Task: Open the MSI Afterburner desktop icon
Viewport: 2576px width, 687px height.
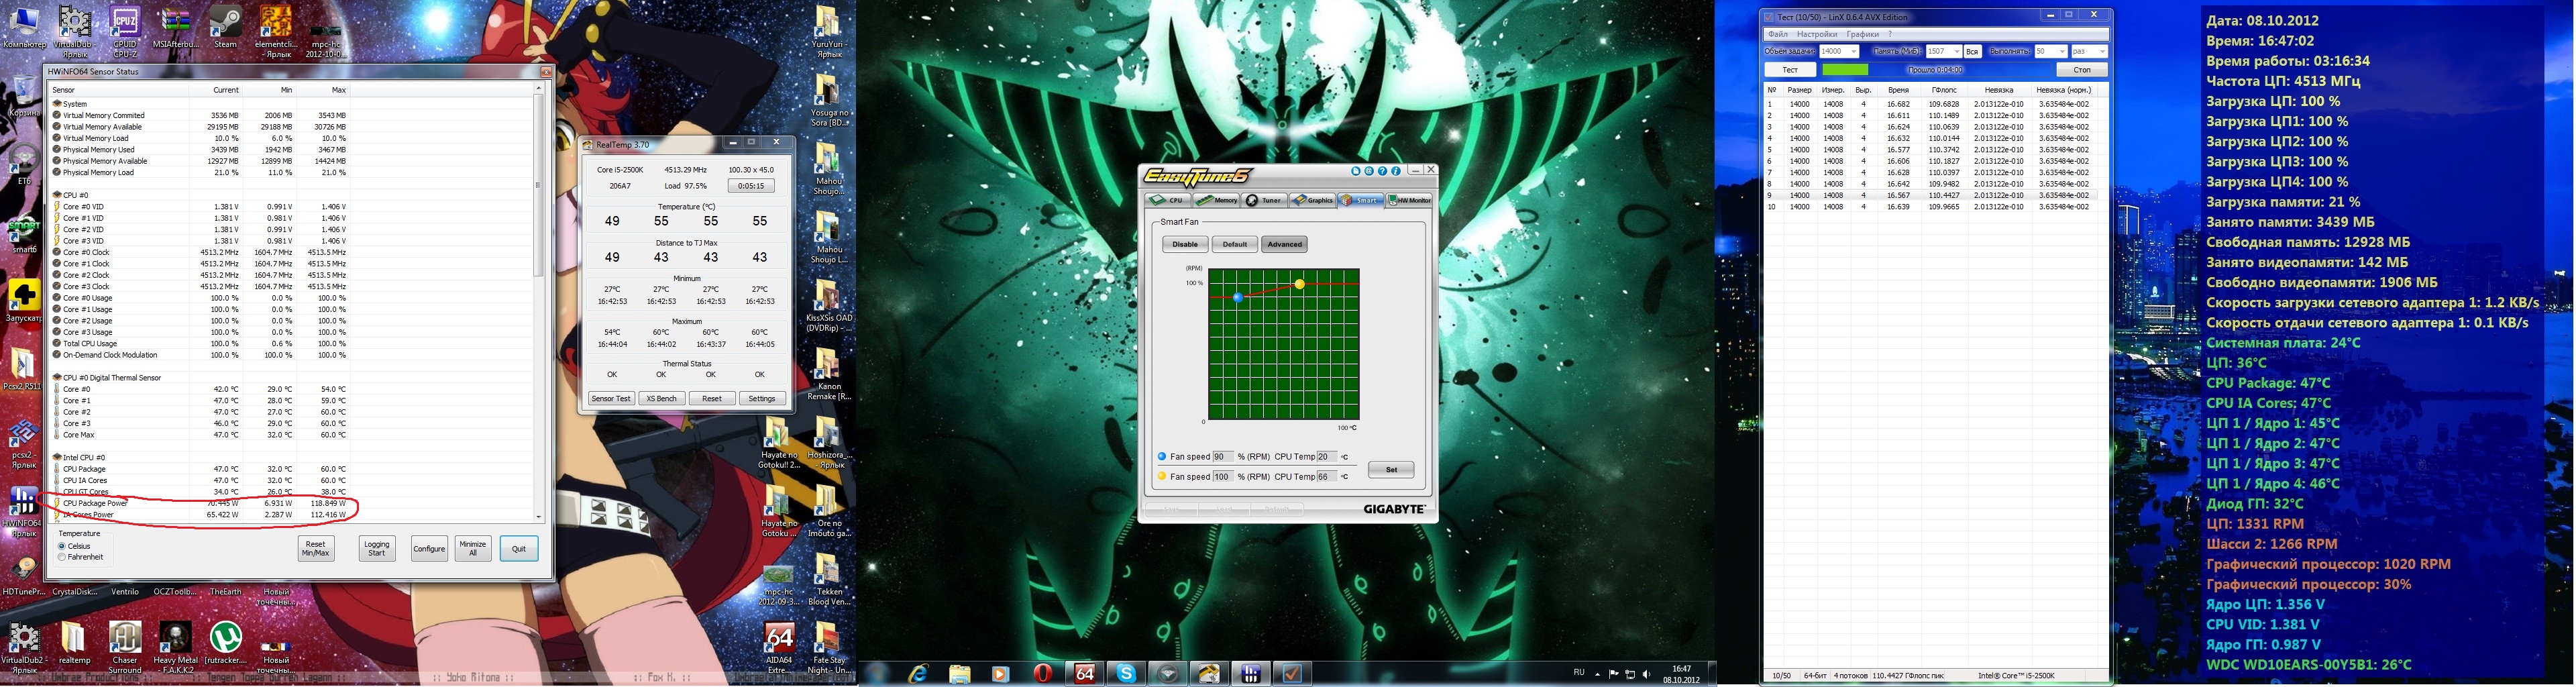Action: tap(174, 25)
